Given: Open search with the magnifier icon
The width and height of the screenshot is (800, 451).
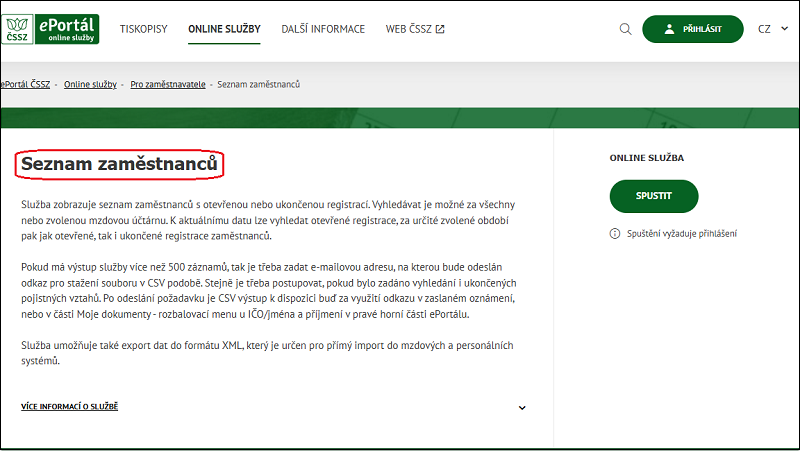Looking at the screenshot, I should pyautogui.click(x=626, y=29).
